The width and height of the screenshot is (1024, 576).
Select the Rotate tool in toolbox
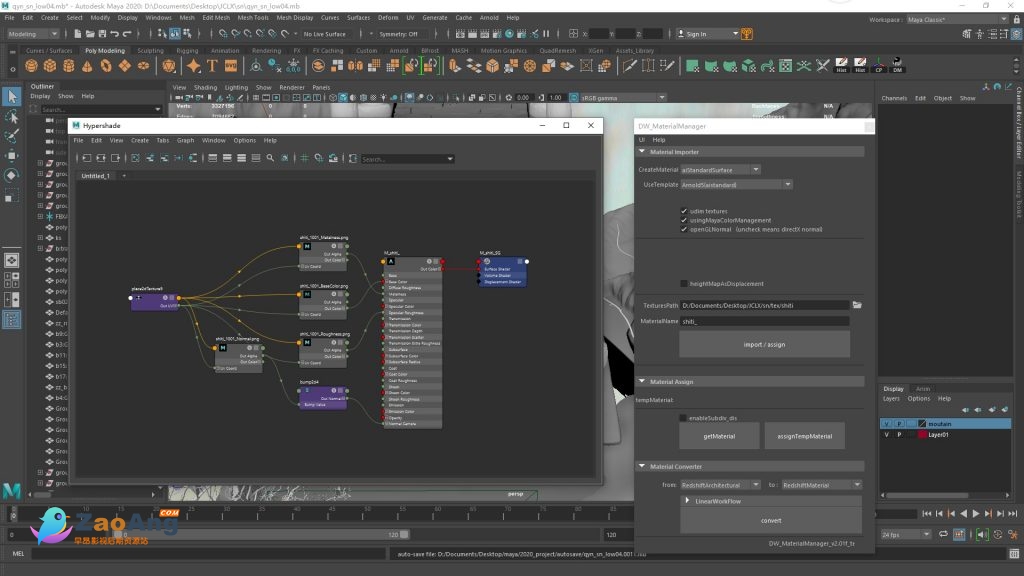(x=12, y=175)
